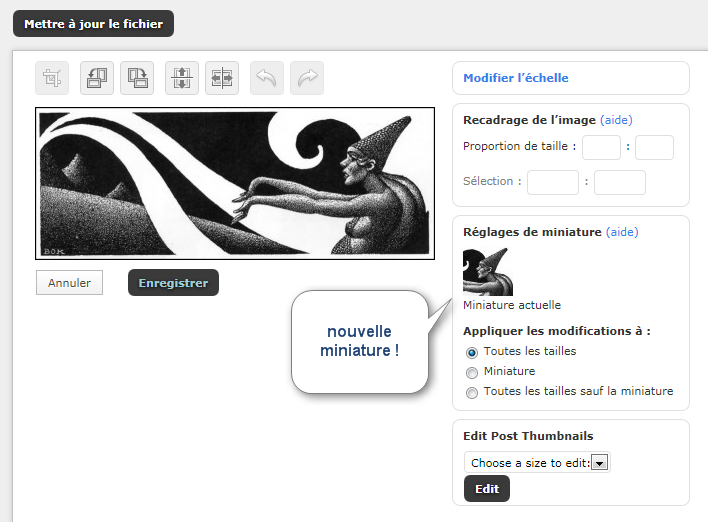Screen dimensions: 708x522
Task: Select Toutes les tailles sauf la miniature
Action: 471,393
